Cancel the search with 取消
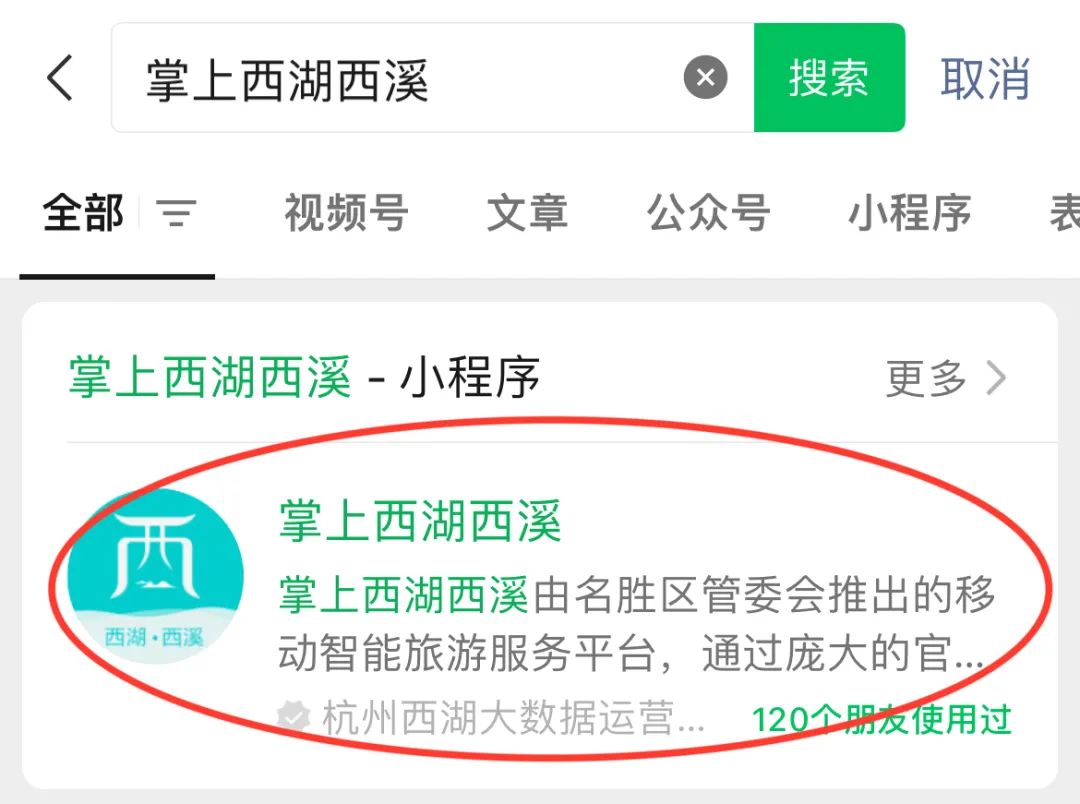This screenshot has height=804, width=1080. [x=985, y=79]
